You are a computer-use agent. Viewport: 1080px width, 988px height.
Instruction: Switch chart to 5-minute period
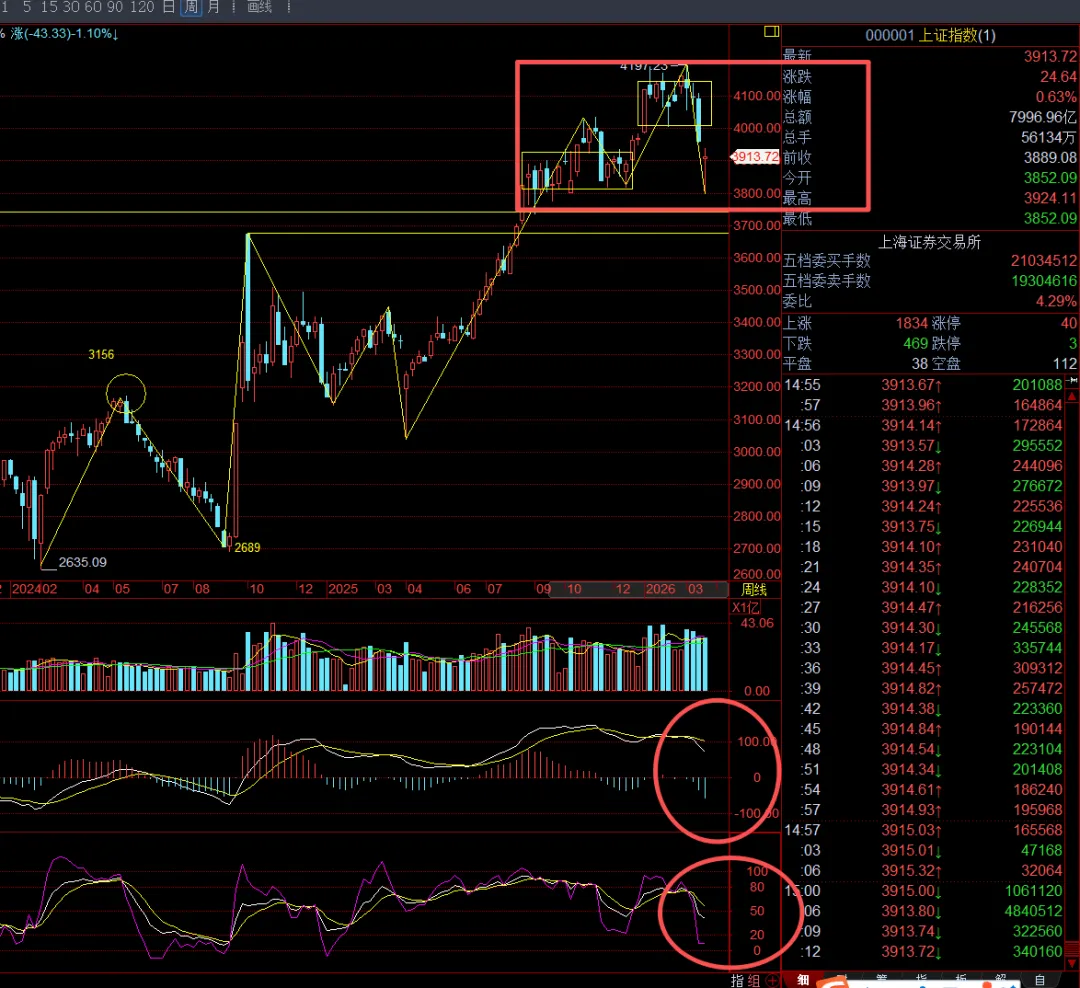pyautogui.click(x=27, y=7)
